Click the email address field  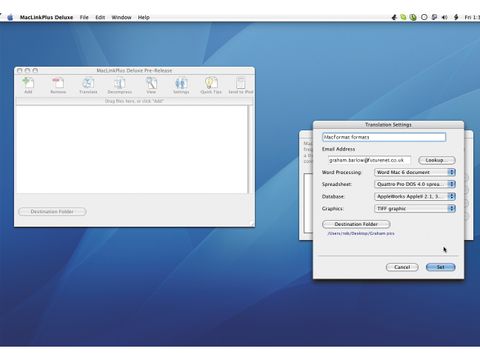point(369,160)
